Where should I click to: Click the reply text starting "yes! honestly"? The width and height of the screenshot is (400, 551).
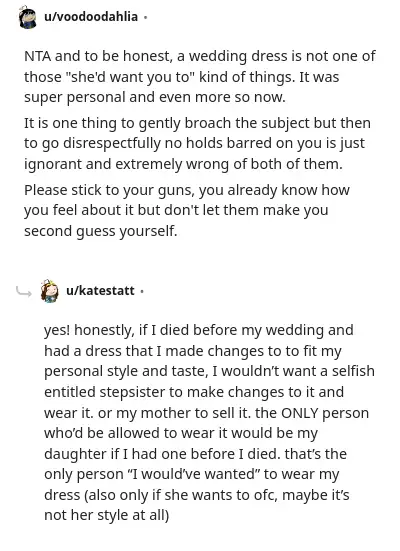click(209, 422)
